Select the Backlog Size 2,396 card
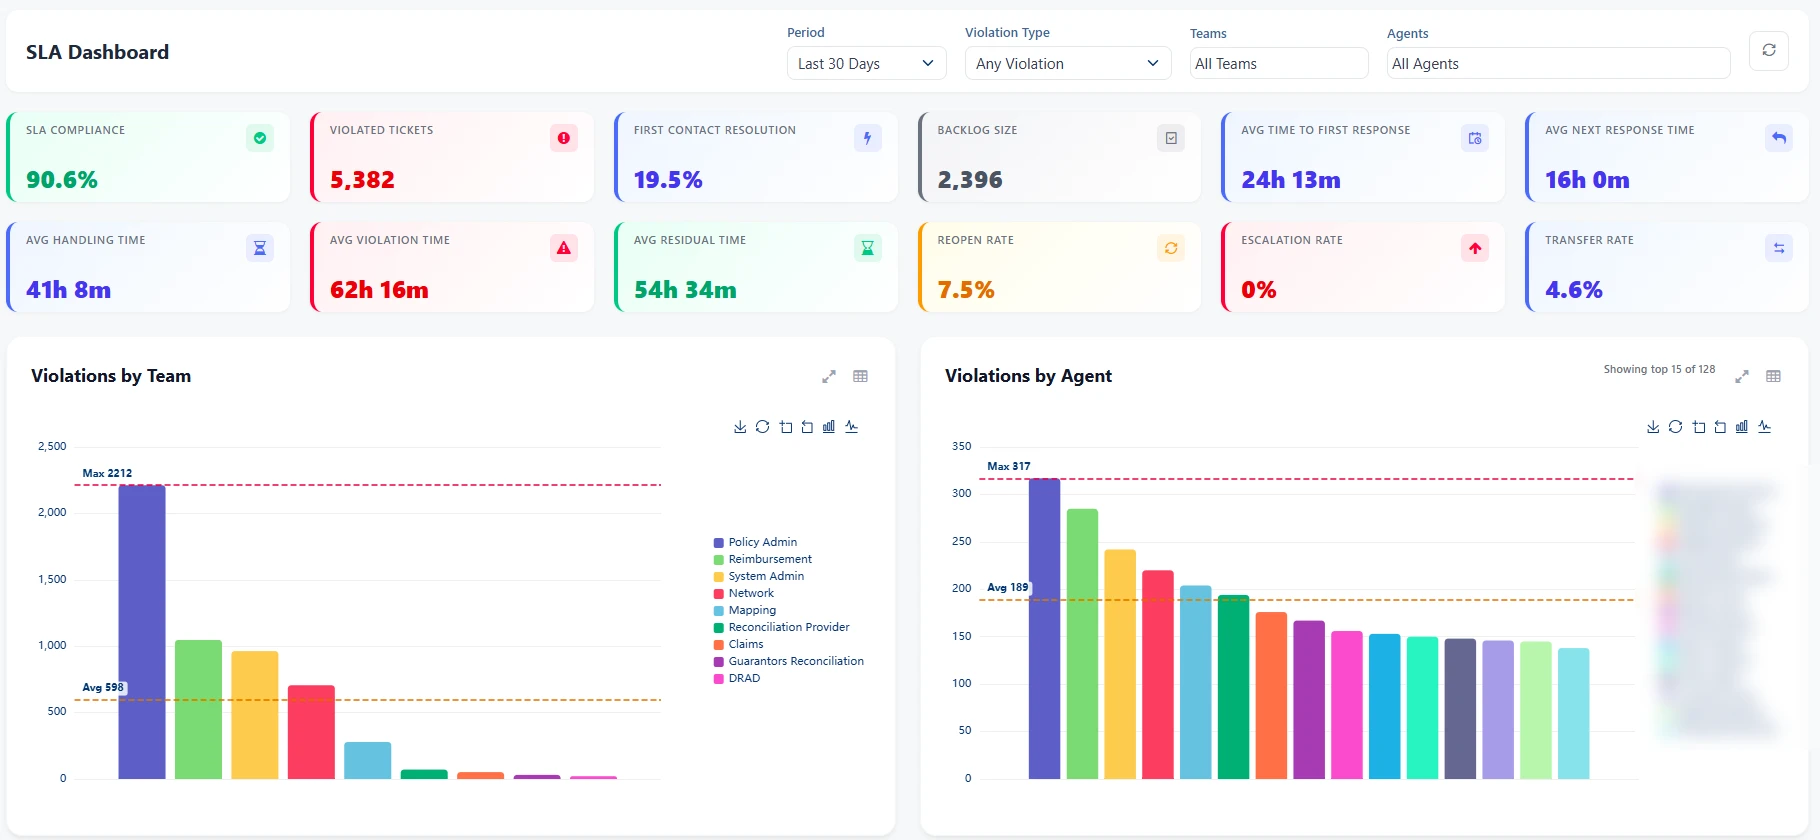Image resolution: width=1820 pixels, height=840 pixels. point(1059,157)
